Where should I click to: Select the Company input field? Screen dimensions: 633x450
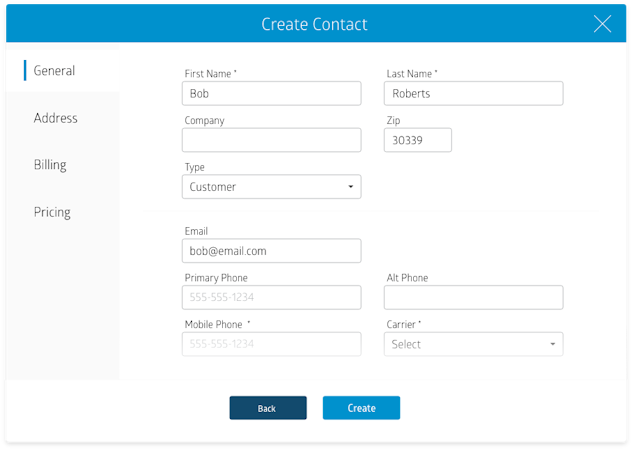tap(271, 140)
